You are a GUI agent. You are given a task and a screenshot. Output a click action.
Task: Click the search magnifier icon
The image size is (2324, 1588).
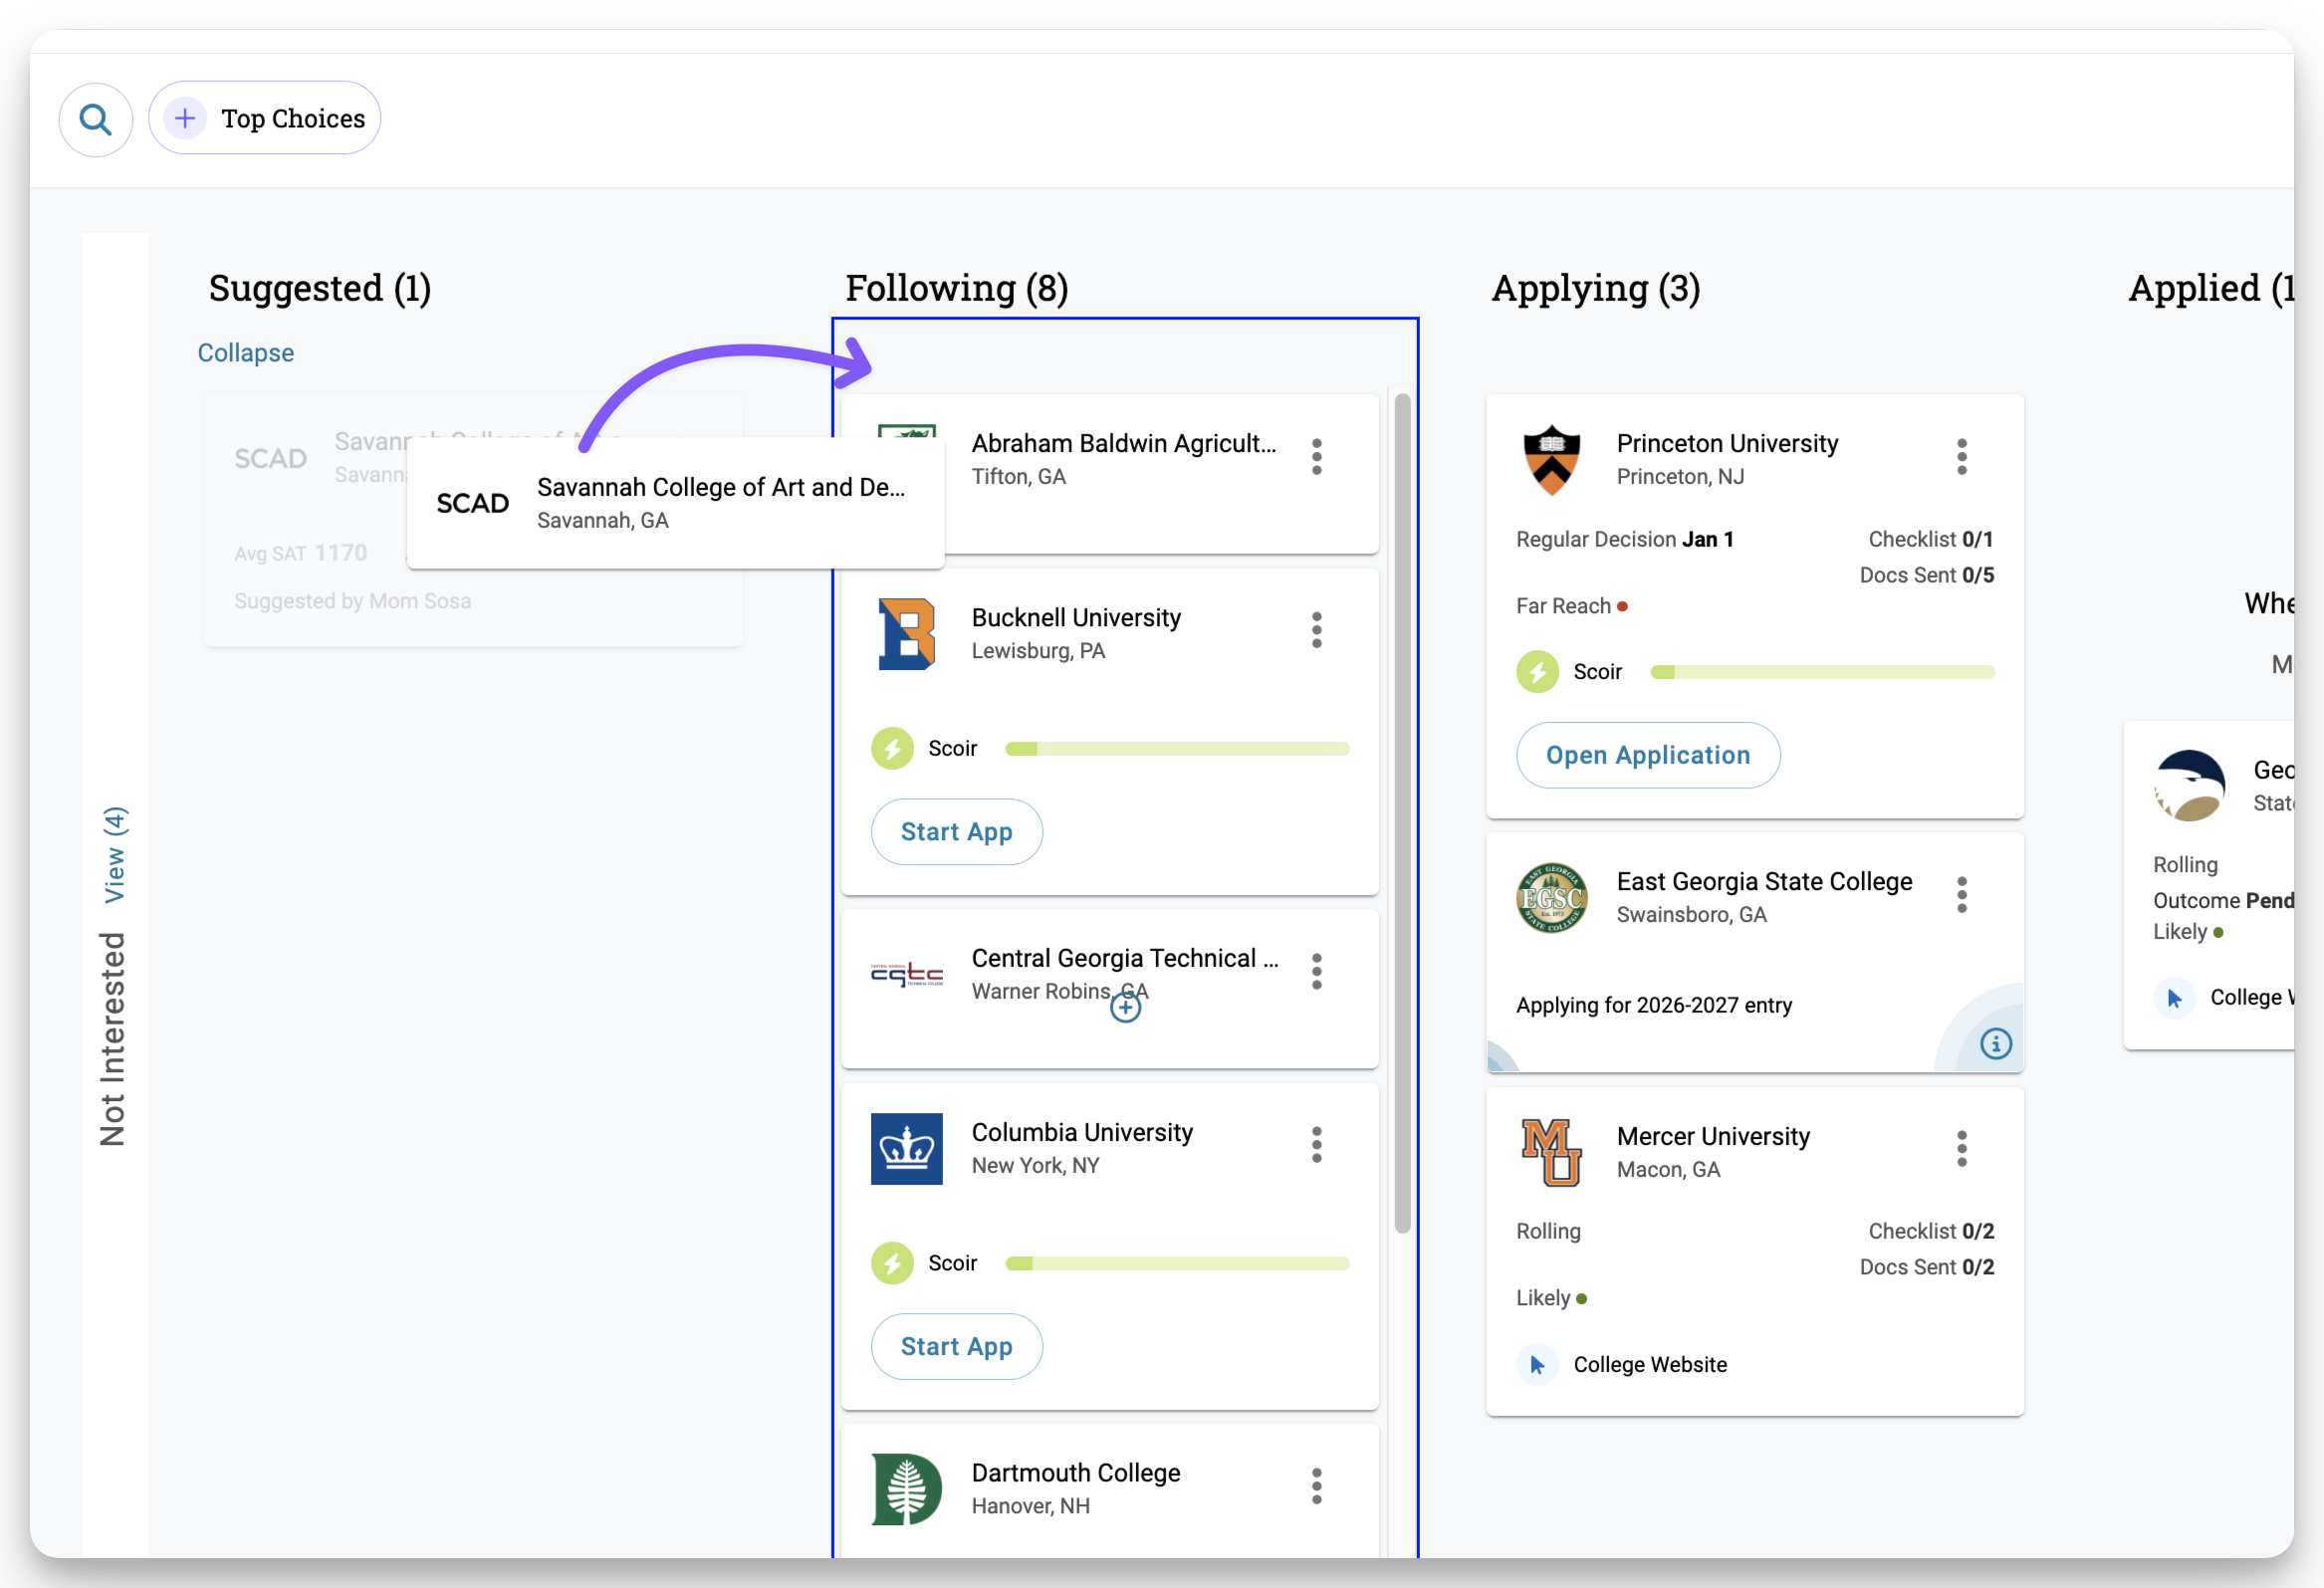pos(96,119)
